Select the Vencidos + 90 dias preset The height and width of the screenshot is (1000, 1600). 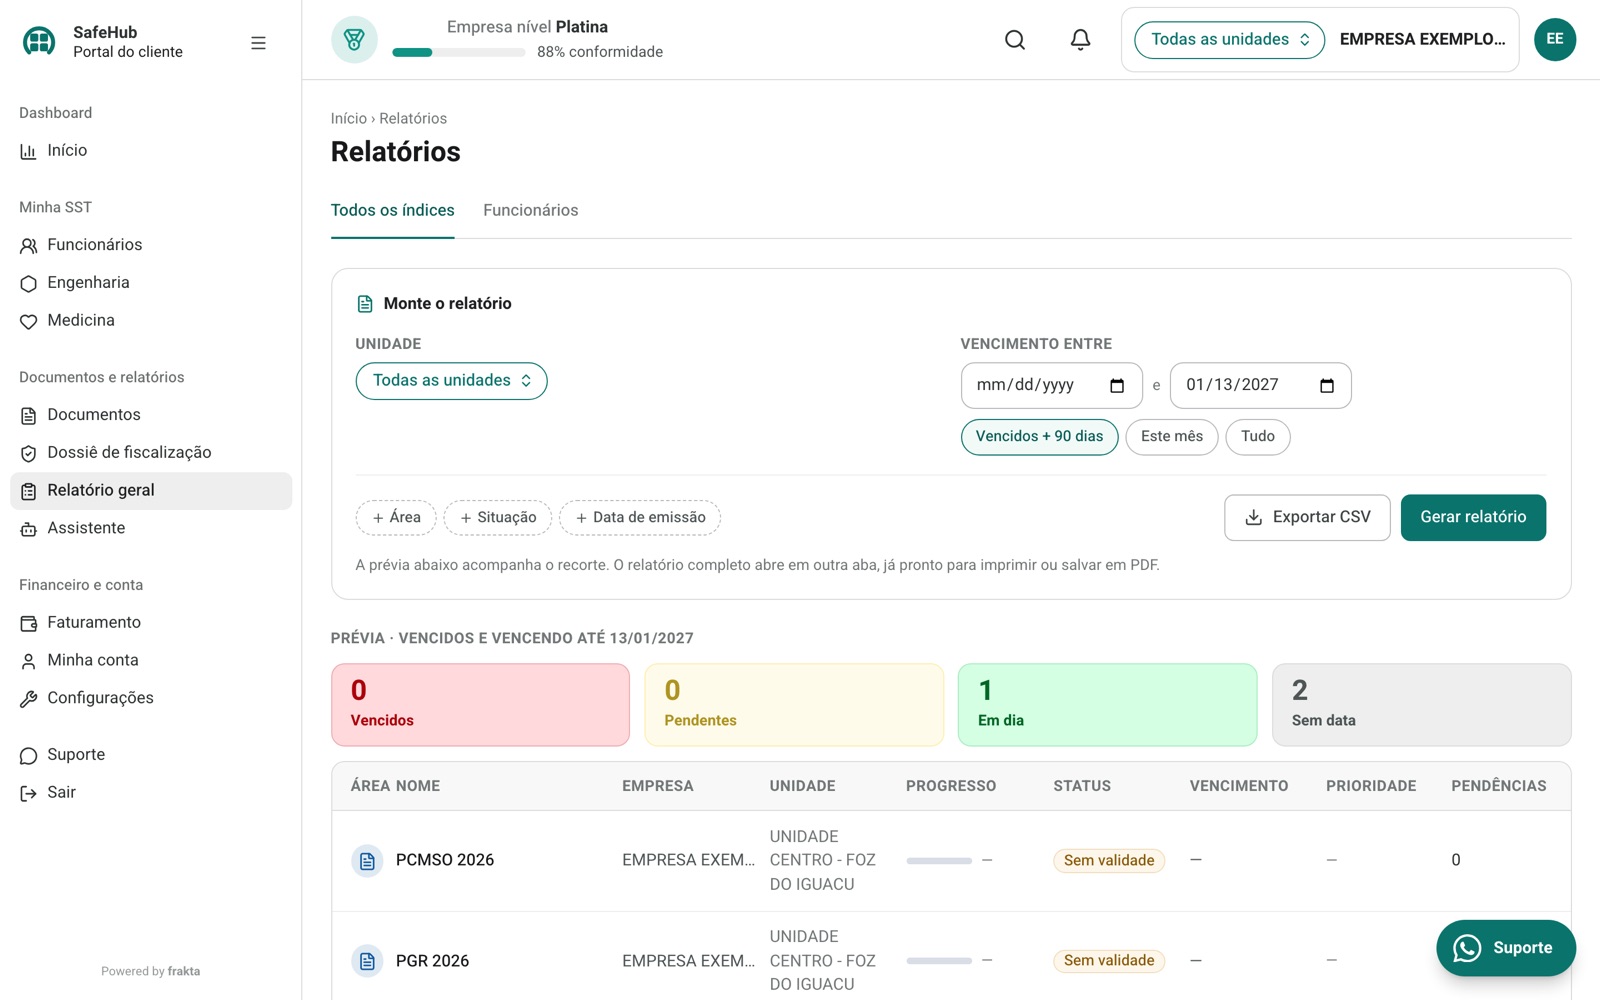1039,437
